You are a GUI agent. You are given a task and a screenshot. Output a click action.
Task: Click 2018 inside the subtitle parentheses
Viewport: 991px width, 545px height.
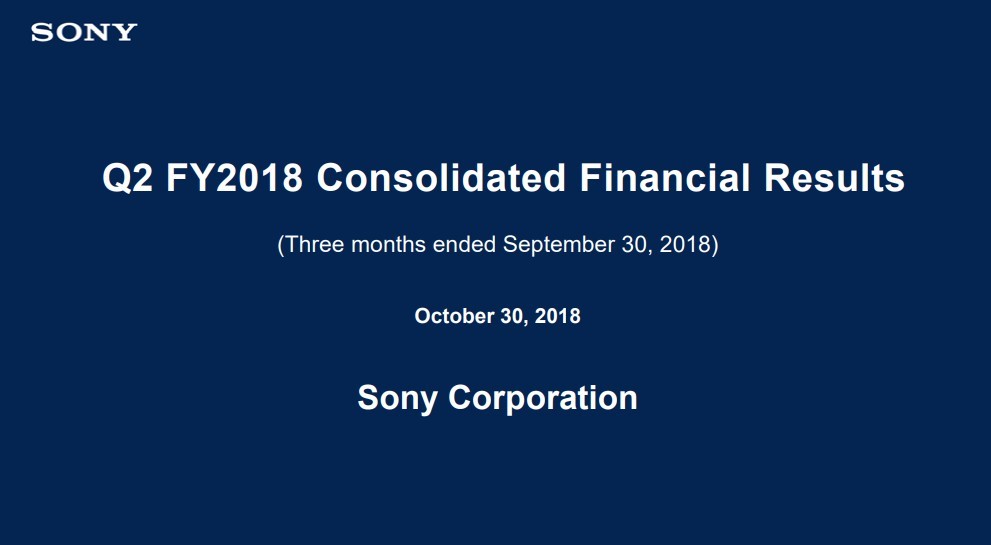pos(685,245)
